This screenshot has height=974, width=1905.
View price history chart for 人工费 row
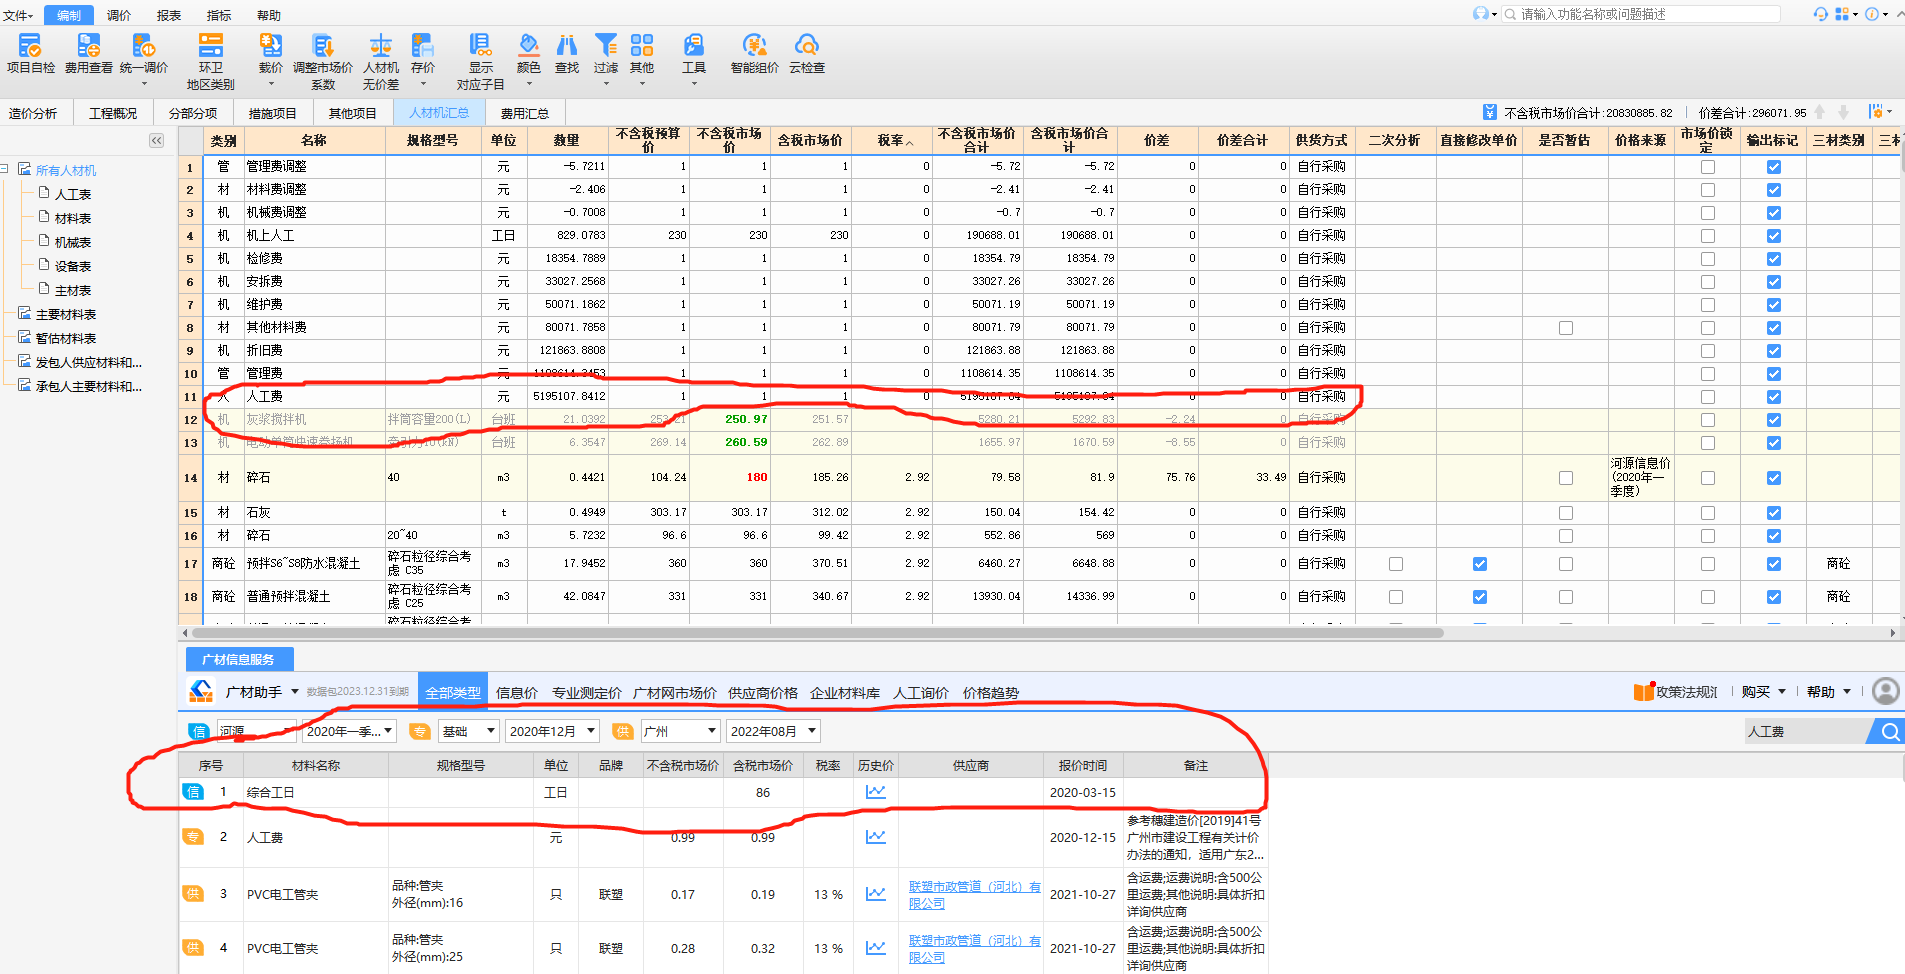[876, 837]
